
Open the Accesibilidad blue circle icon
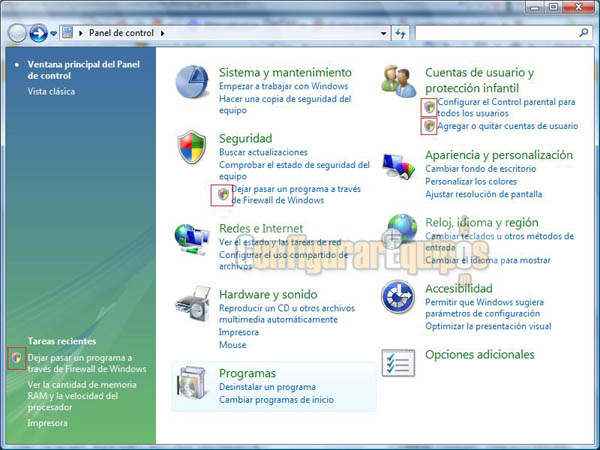point(398,297)
